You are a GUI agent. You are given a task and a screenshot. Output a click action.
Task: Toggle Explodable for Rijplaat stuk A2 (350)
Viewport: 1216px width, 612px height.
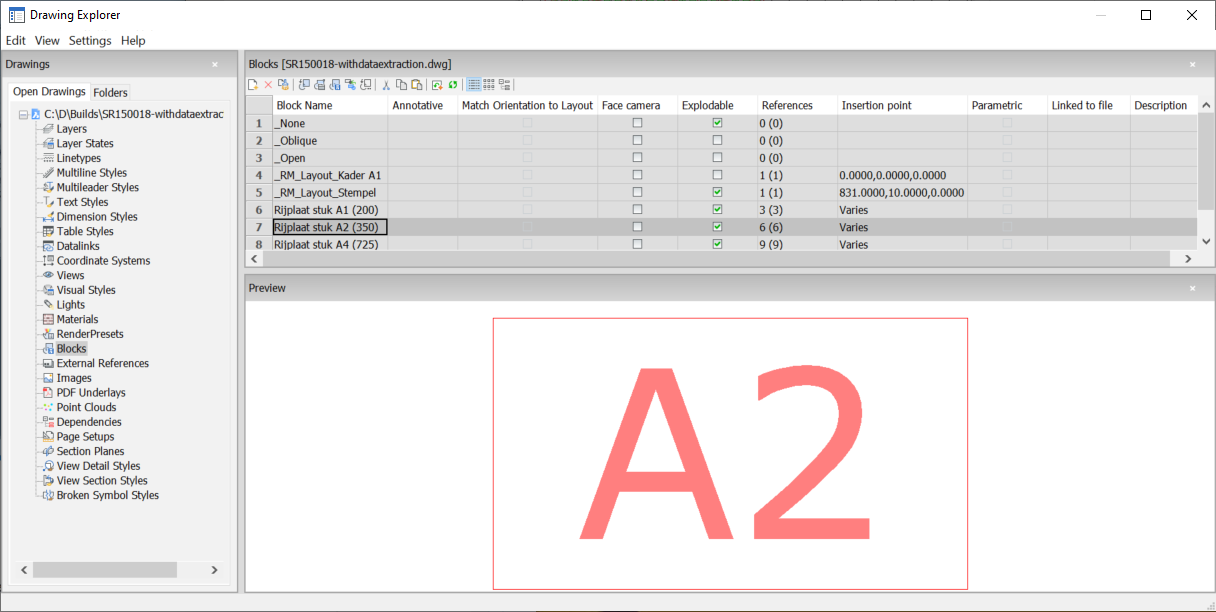tap(717, 227)
